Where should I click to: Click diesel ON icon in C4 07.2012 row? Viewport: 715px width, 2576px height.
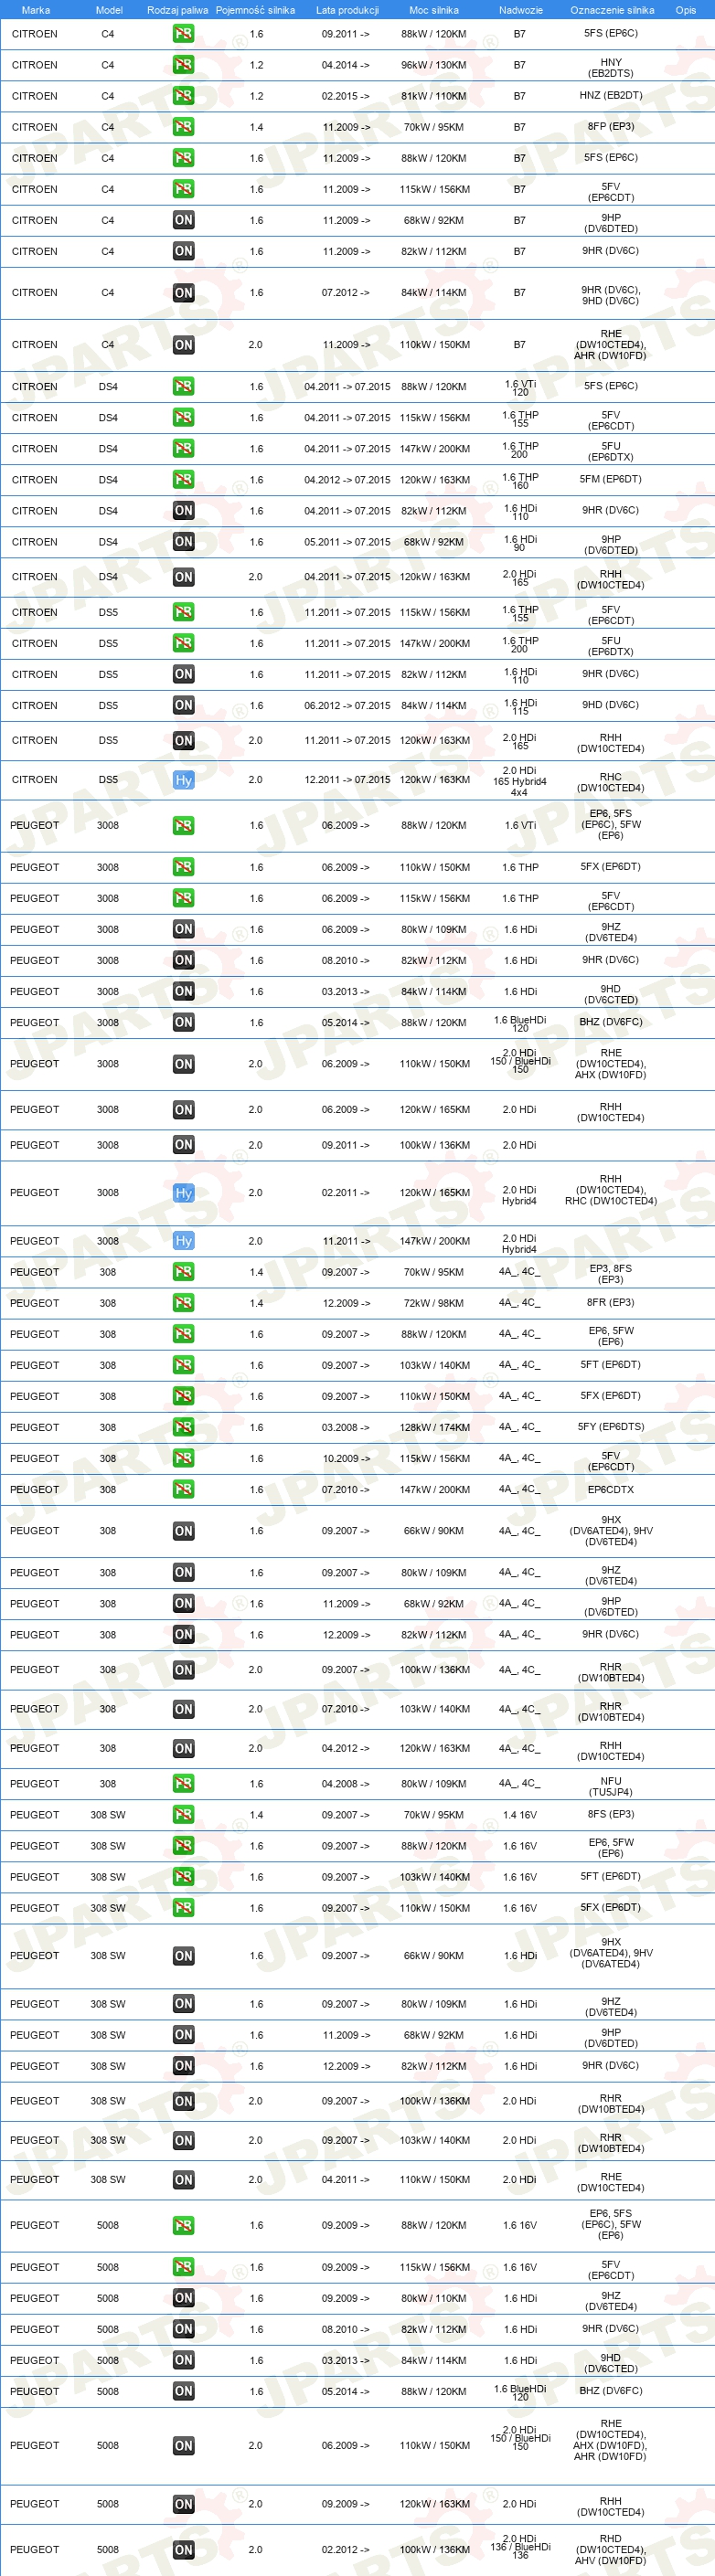(183, 293)
